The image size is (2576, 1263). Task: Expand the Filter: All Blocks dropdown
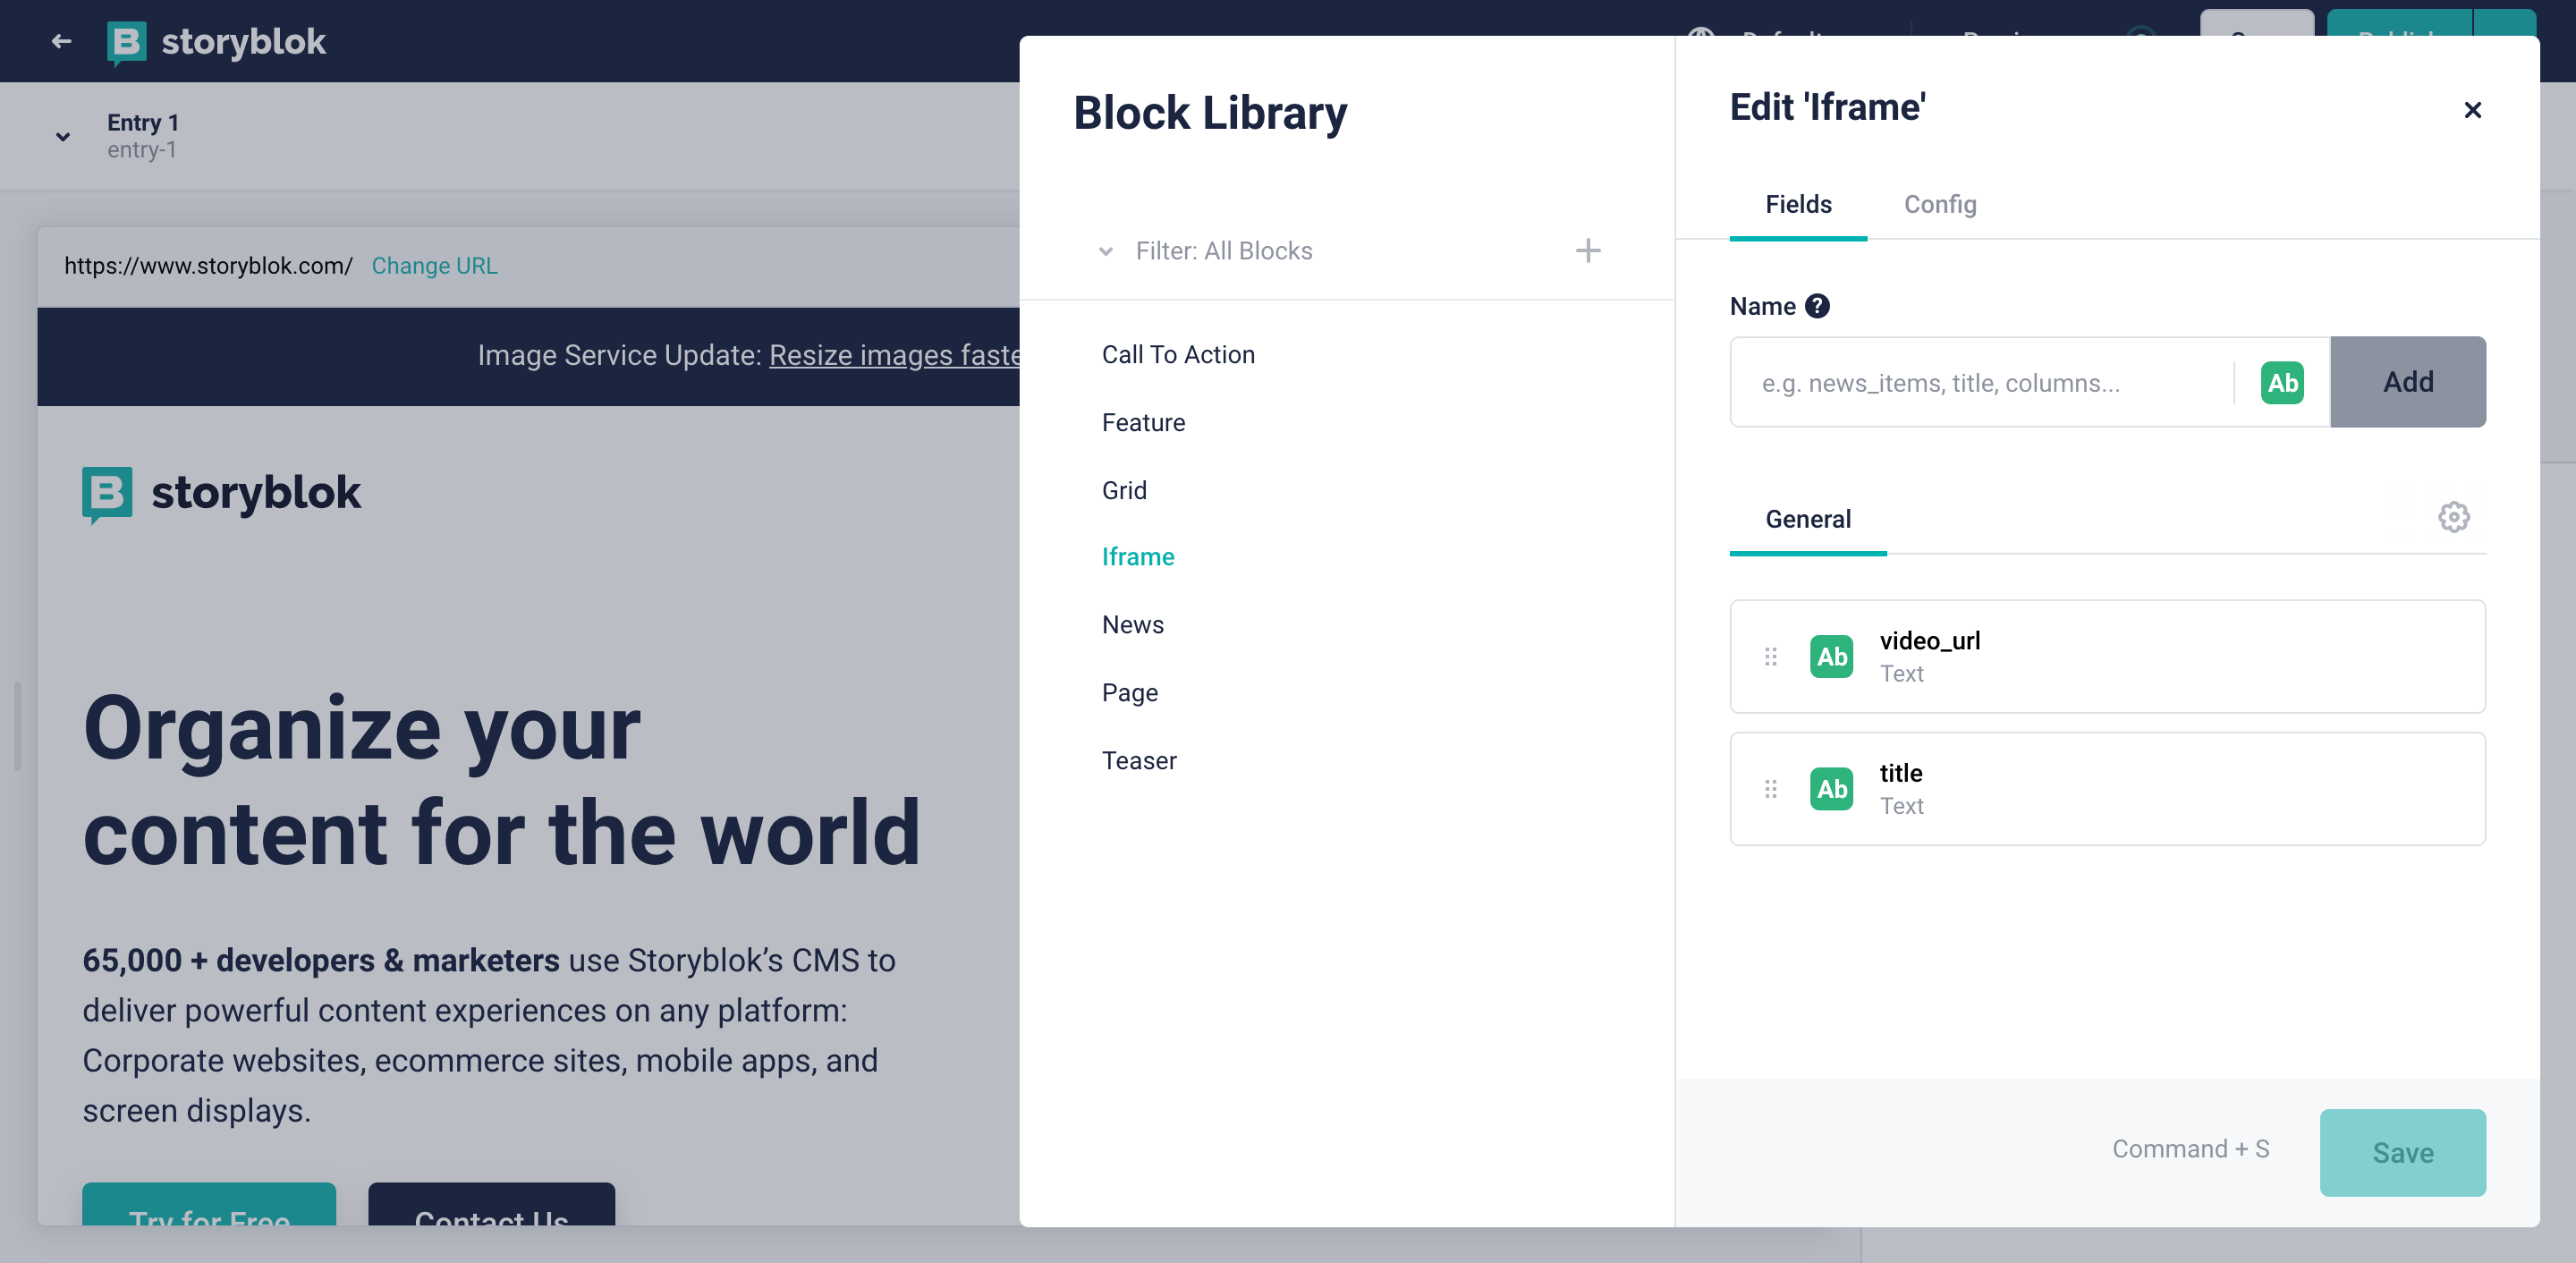tap(1206, 251)
